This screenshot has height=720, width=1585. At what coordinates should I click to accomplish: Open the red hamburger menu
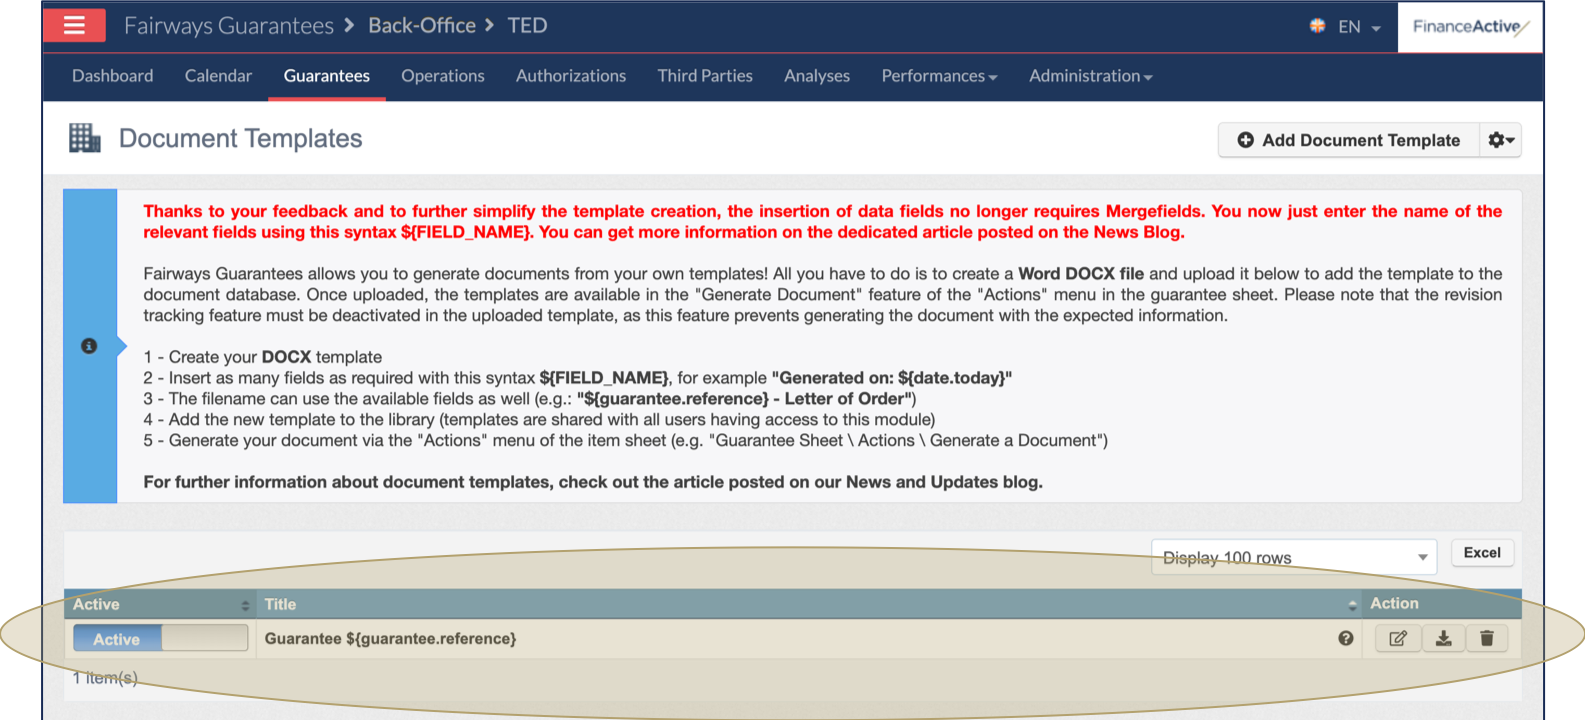tap(75, 26)
